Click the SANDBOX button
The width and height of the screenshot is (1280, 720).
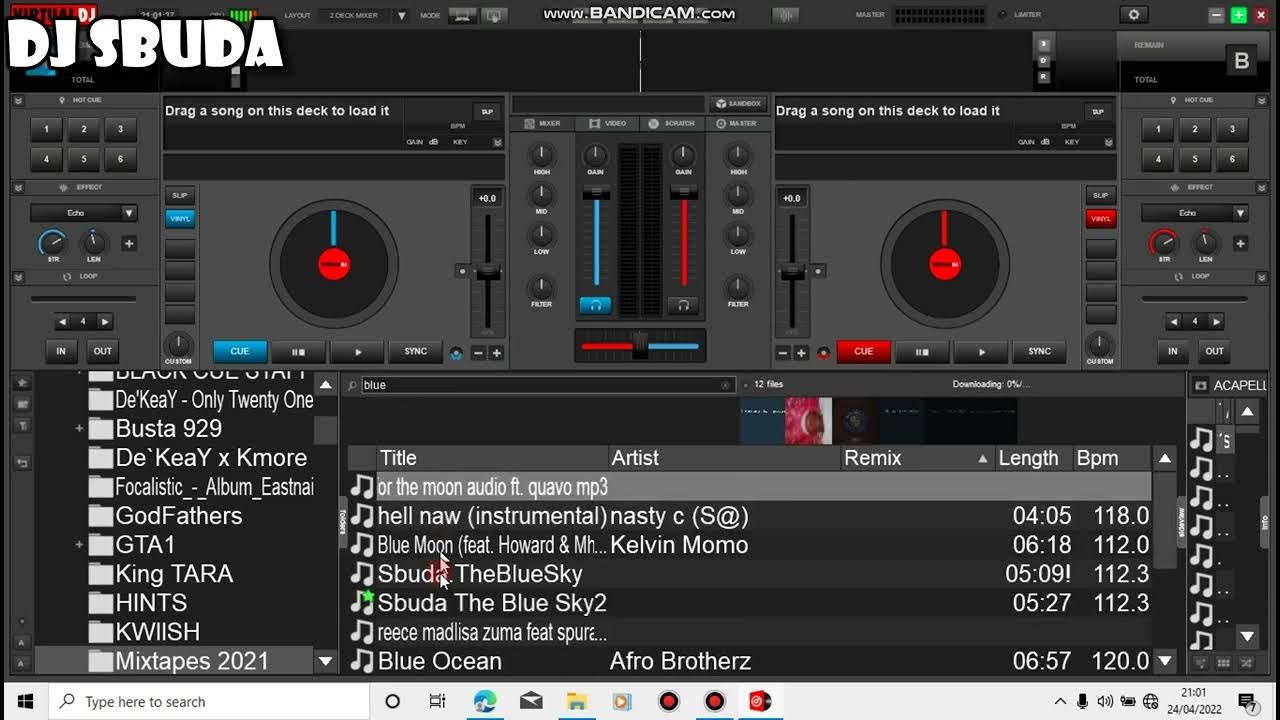[x=738, y=104]
